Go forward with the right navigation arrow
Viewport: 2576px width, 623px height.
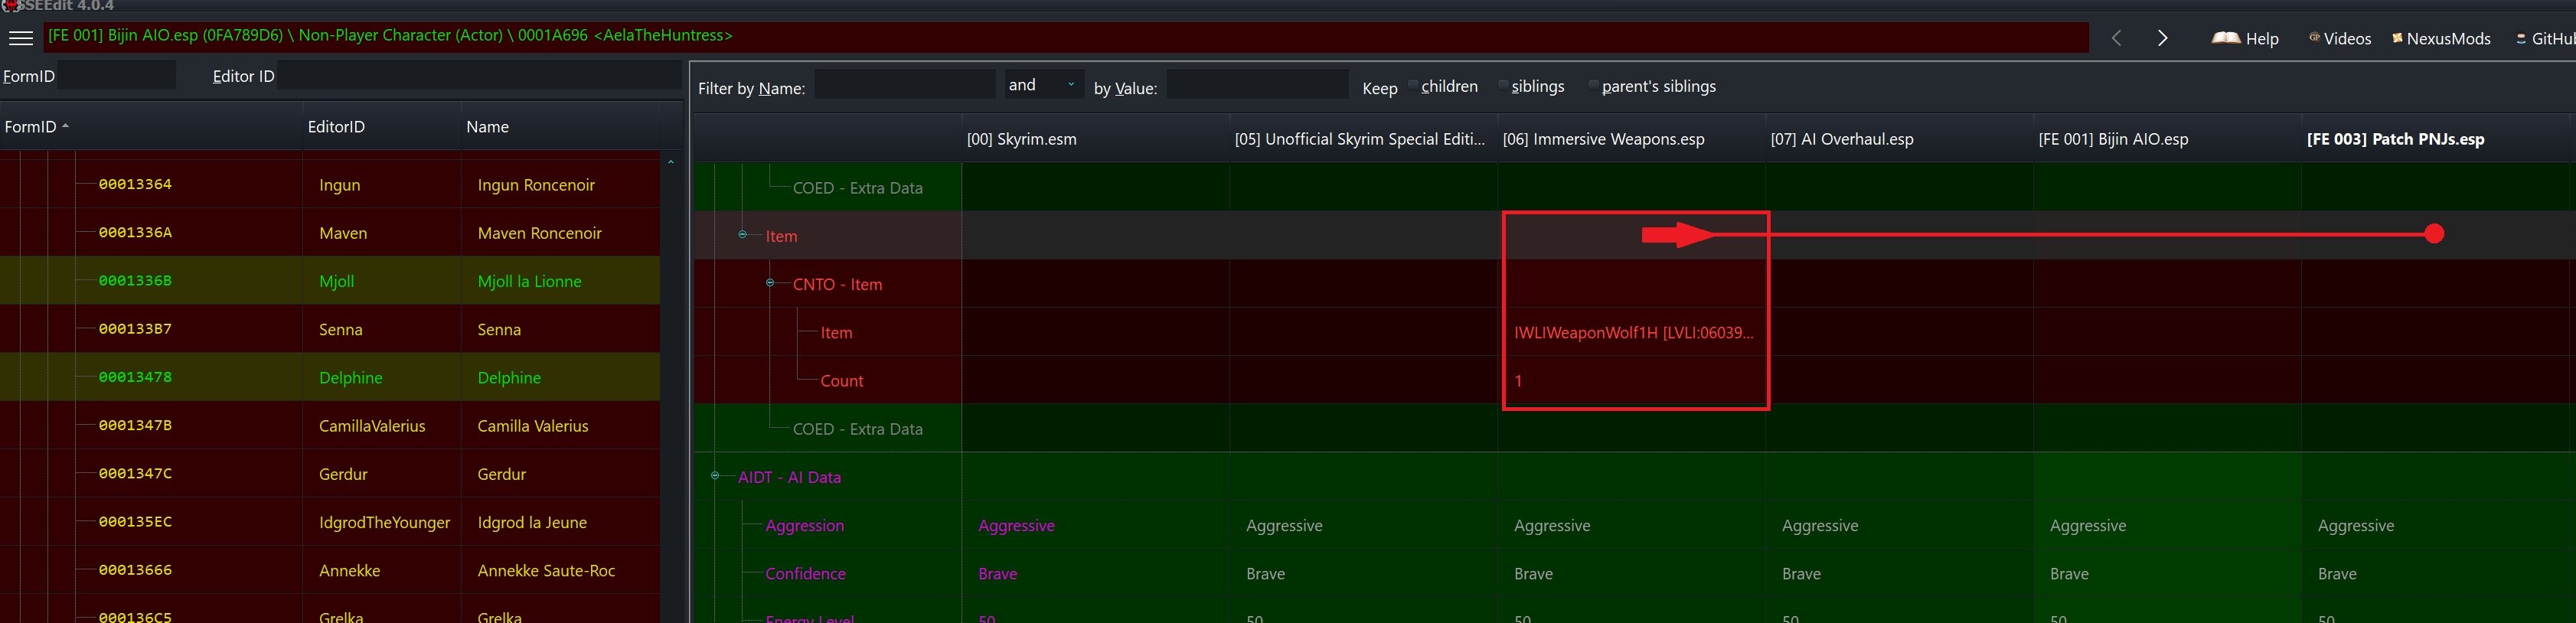(2162, 38)
